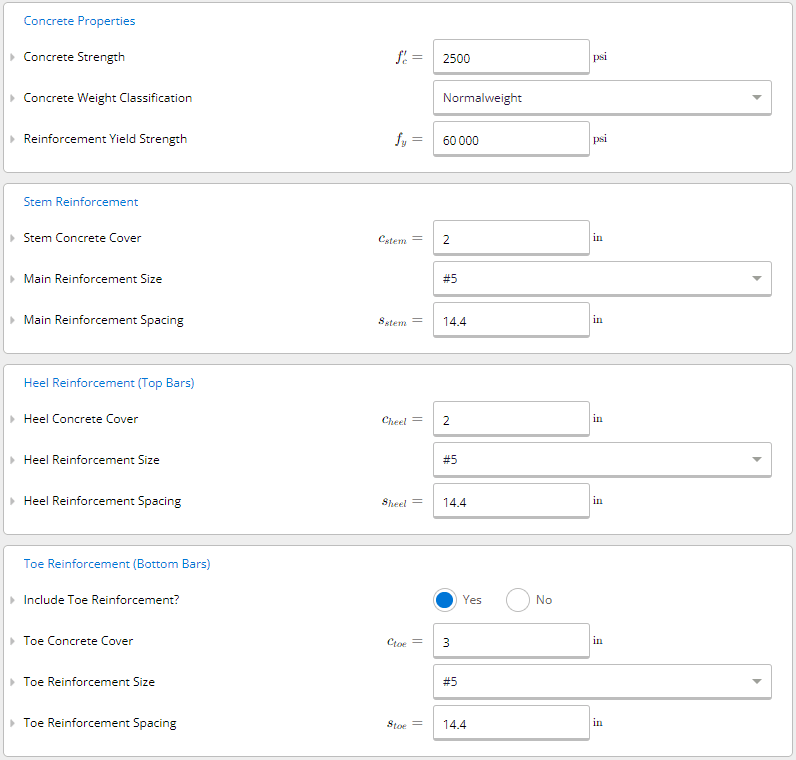Click the Reinforcement Yield Strength input field
Screen dimensions: 796x760
510,140
